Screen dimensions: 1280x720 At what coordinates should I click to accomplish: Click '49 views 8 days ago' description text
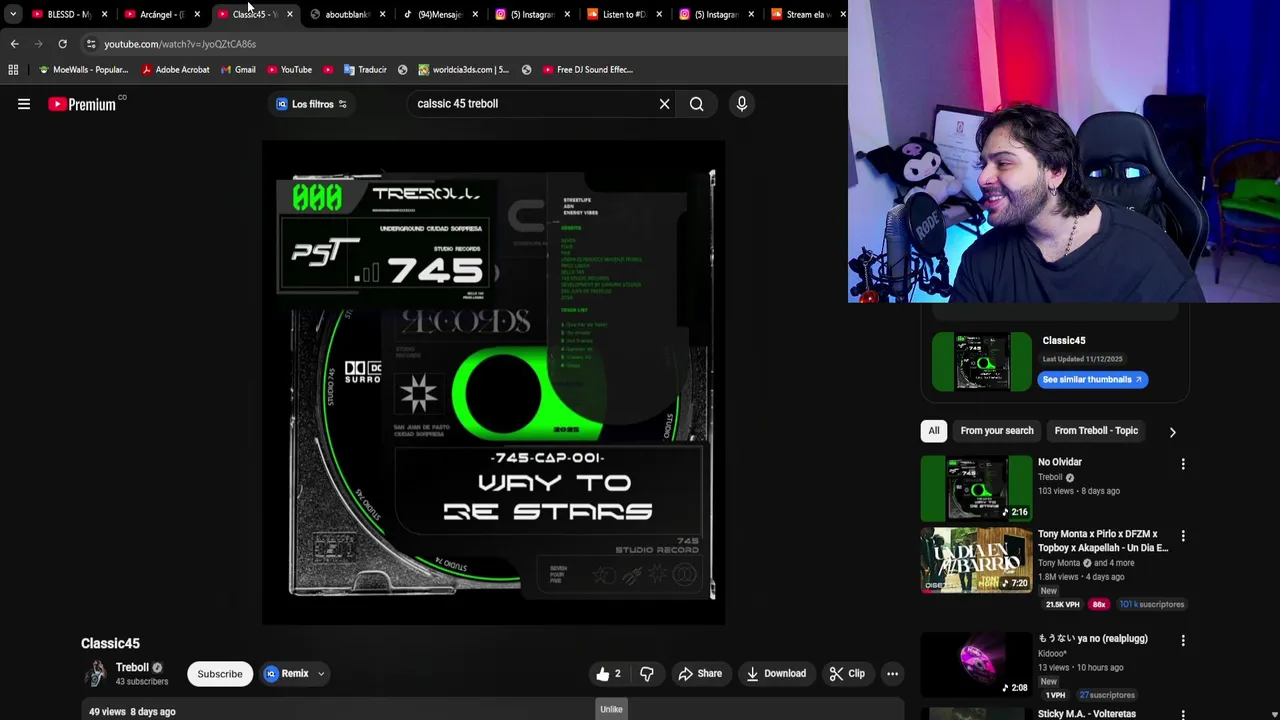coord(132,712)
